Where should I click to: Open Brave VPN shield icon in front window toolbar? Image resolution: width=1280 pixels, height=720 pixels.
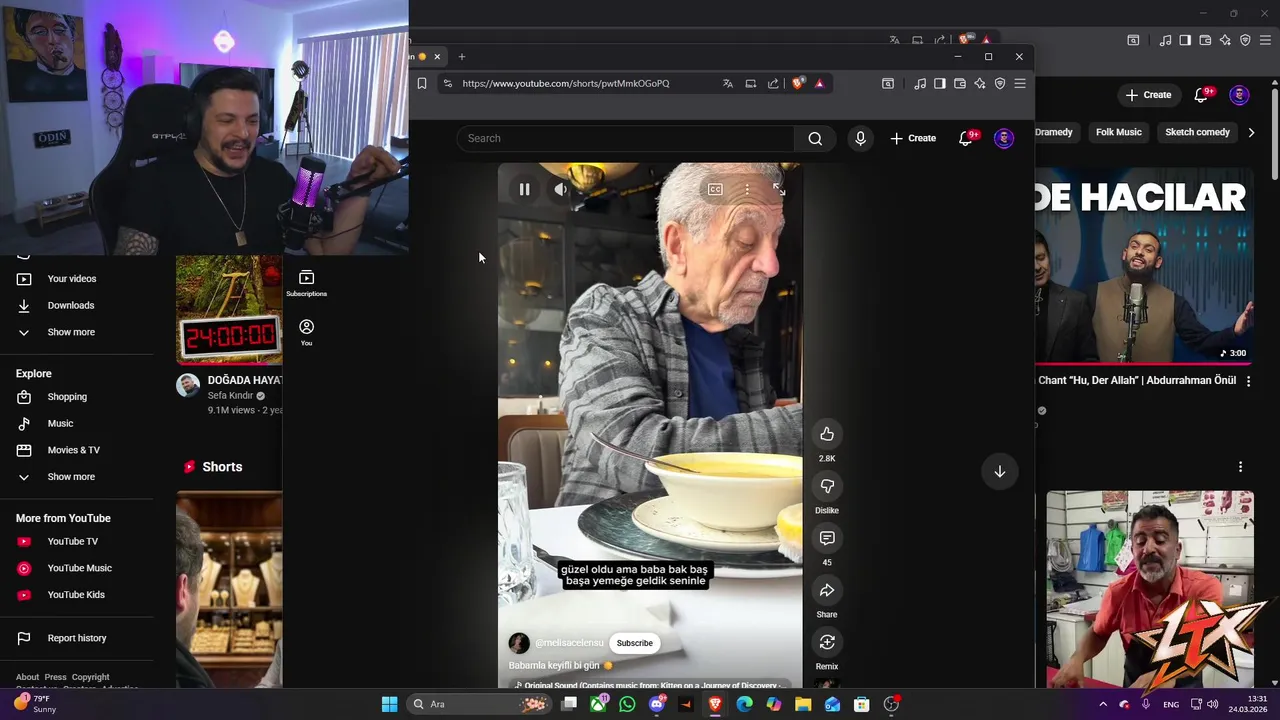(1000, 84)
